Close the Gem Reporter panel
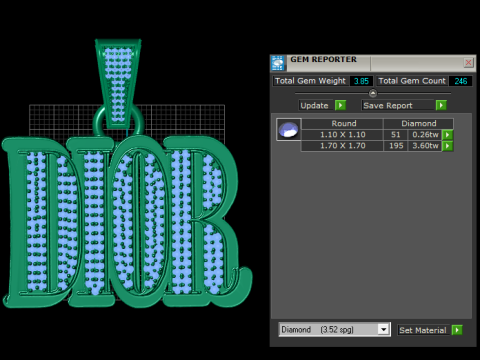The width and height of the screenshot is (480, 360). pos(468,62)
